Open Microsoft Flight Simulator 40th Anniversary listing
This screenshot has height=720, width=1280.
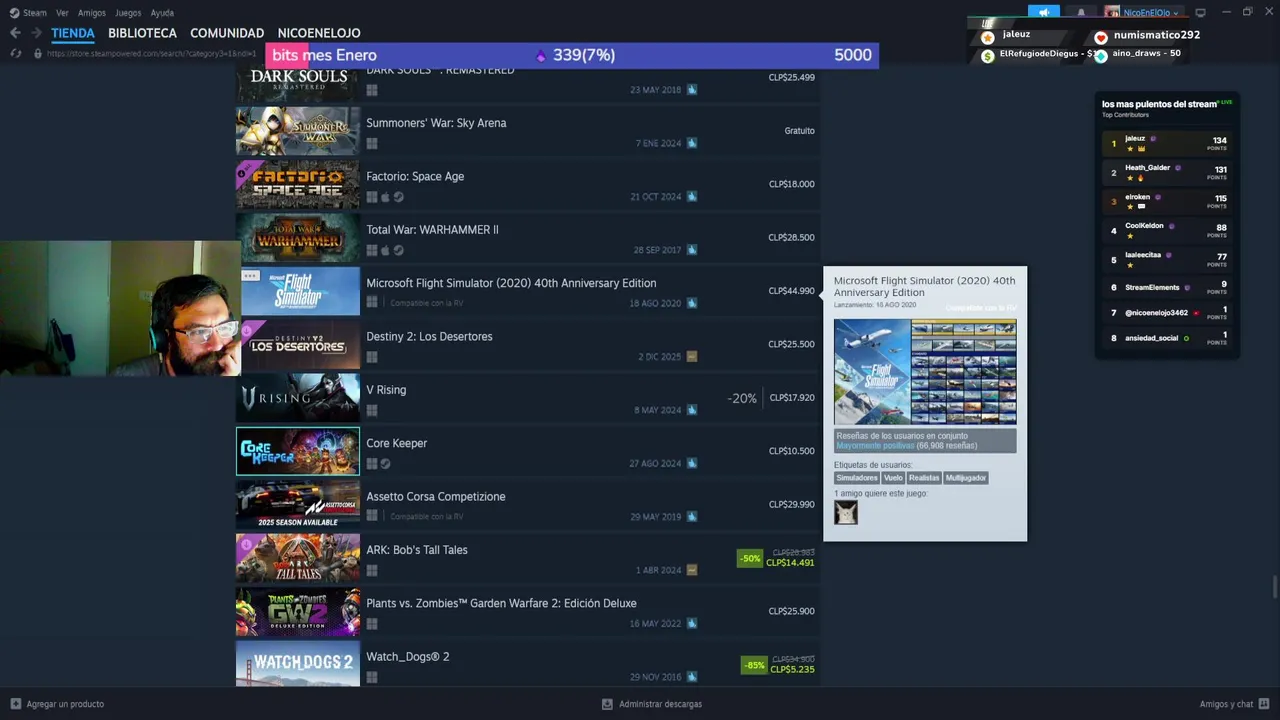tap(527, 291)
